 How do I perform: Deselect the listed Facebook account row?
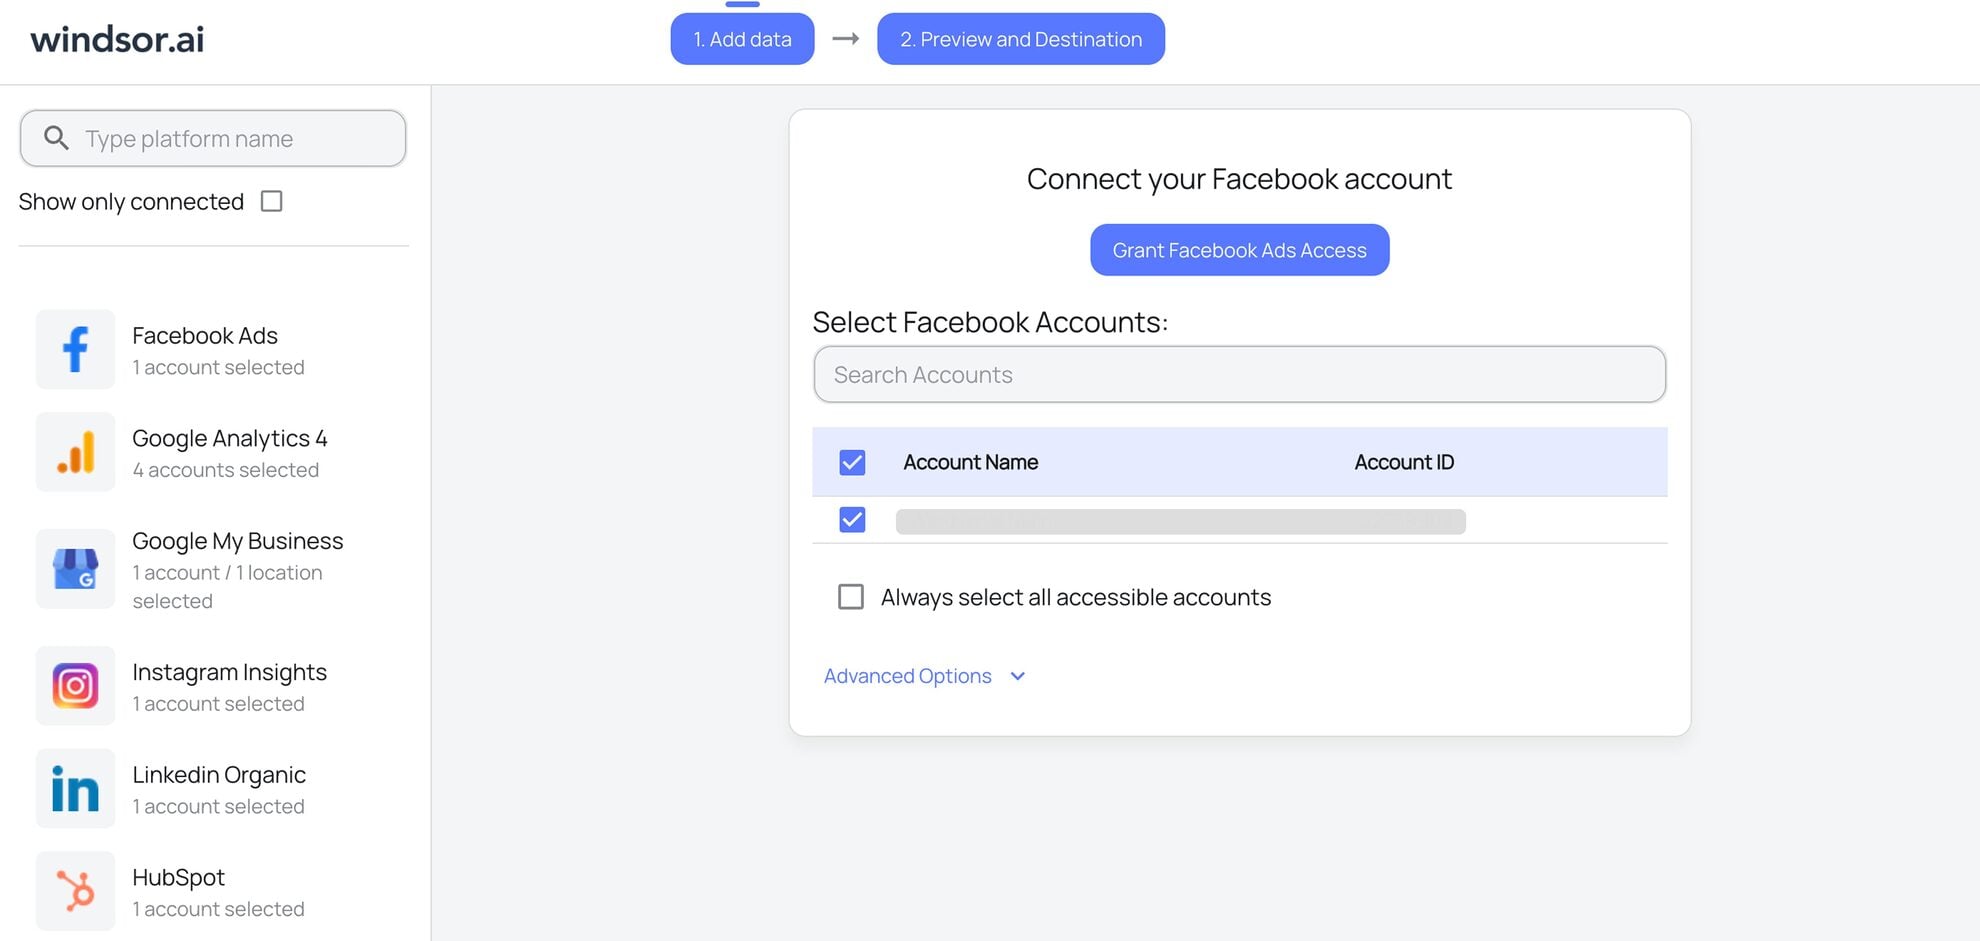[x=851, y=520]
